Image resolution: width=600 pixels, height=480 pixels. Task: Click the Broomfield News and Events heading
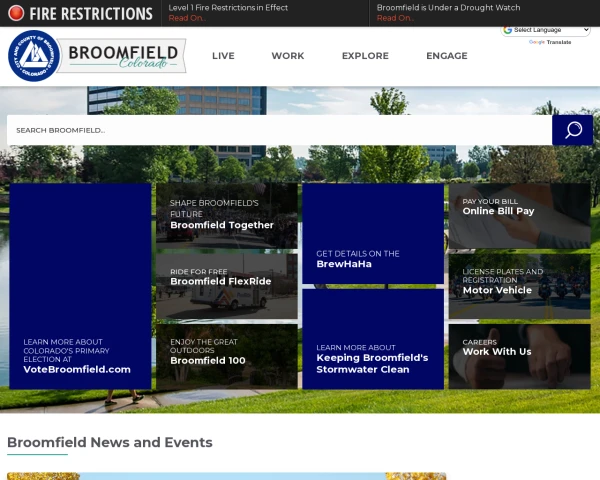110,442
